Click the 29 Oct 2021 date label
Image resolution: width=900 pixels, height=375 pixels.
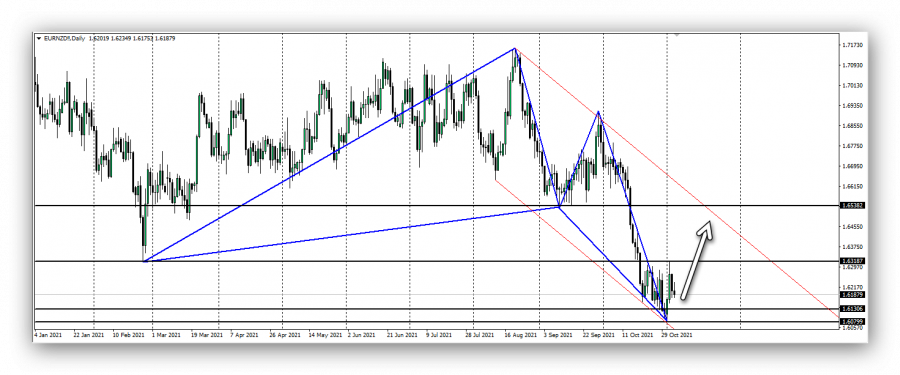pyautogui.click(x=677, y=334)
